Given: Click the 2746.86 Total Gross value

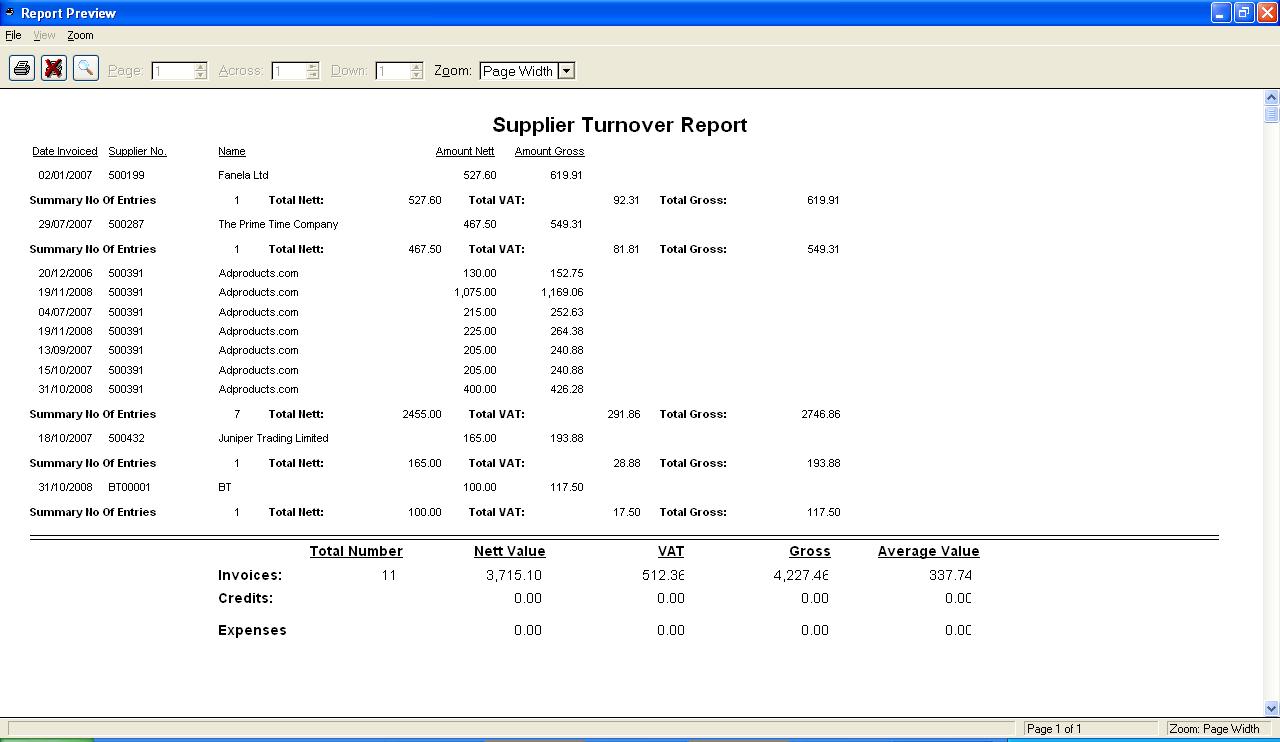Looking at the screenshot, I should 821,414.
